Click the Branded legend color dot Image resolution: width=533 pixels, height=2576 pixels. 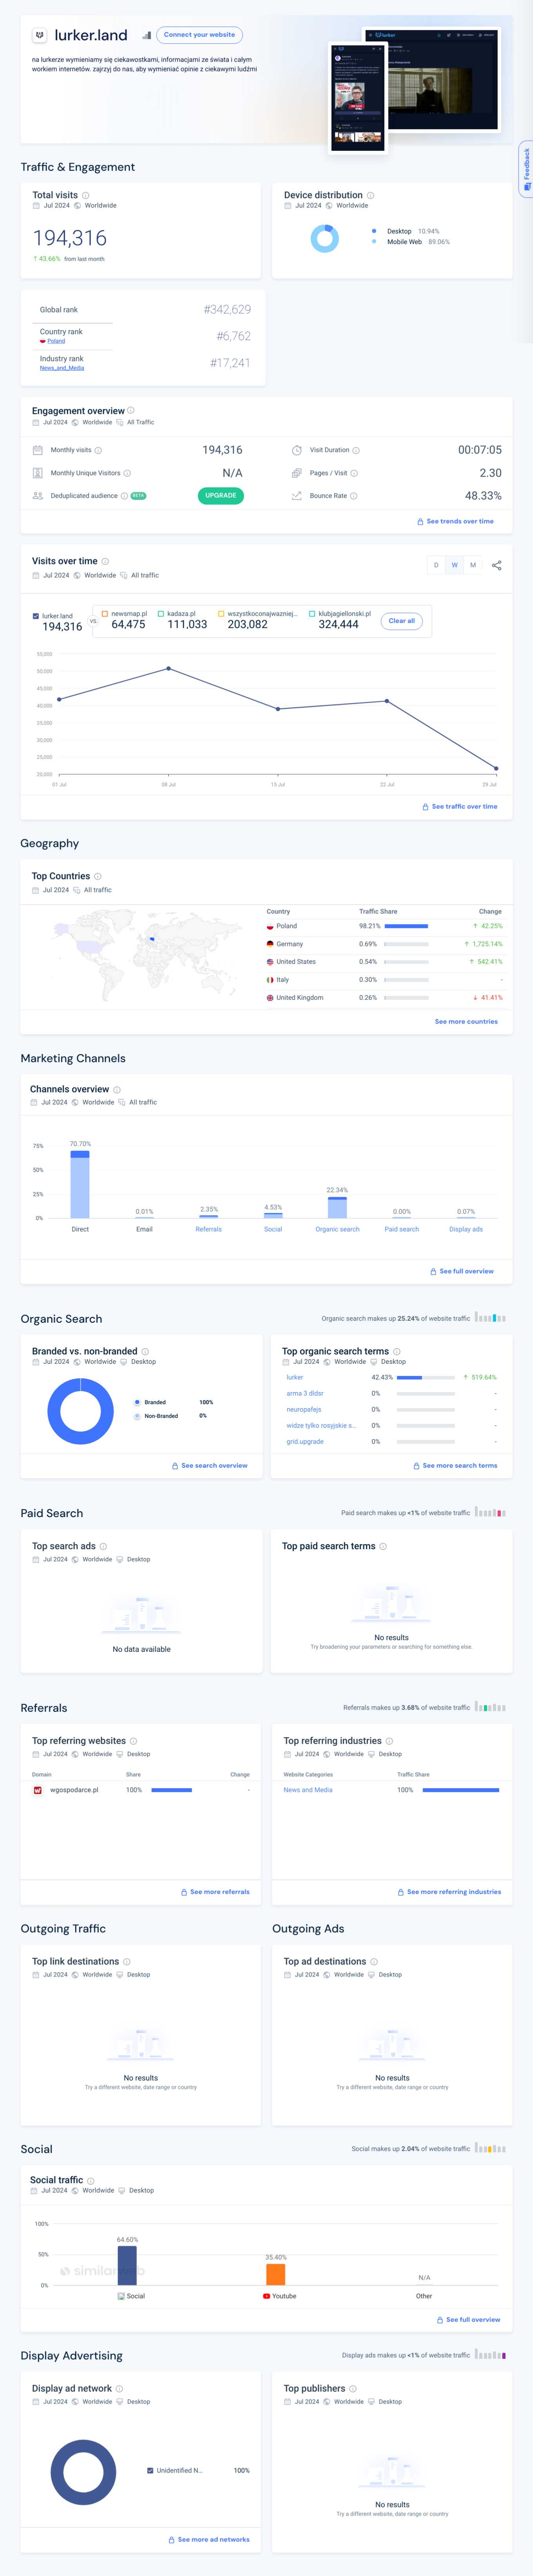[x=137, y=1402]
